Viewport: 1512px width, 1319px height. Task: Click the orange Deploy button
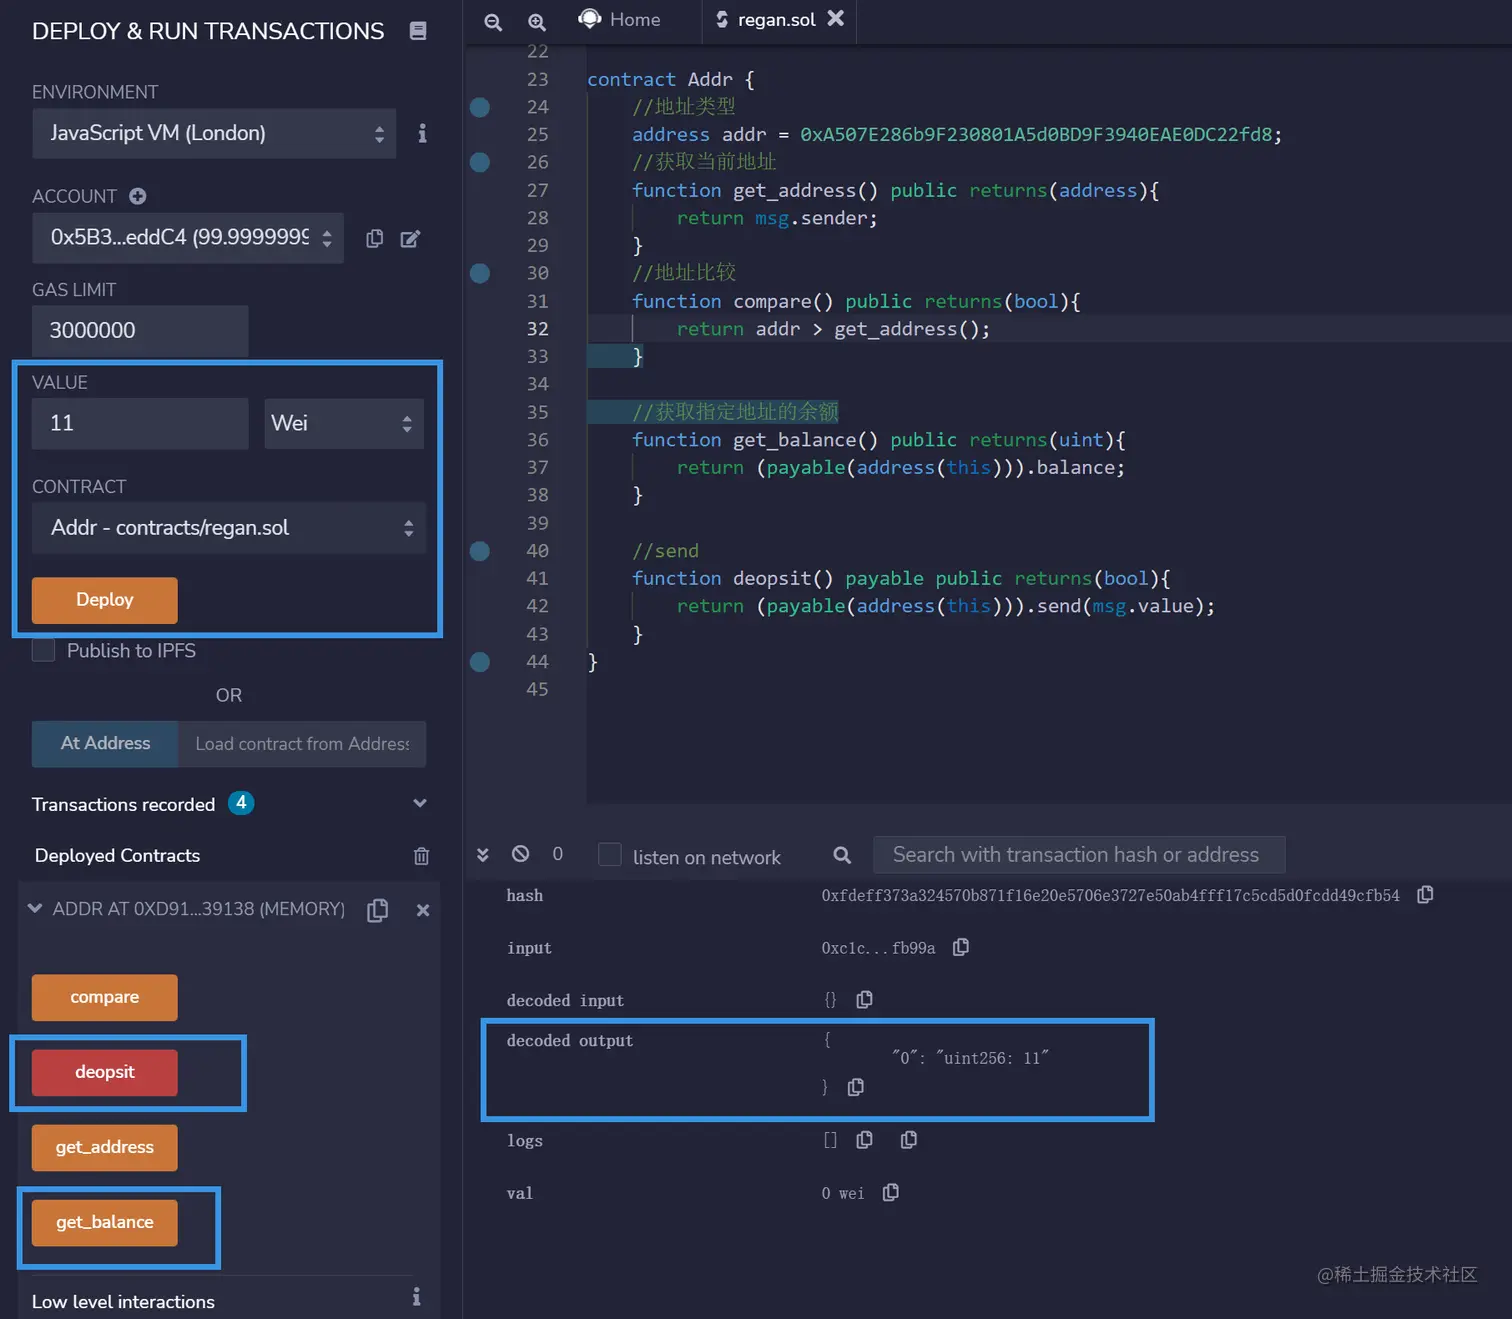pyautogui.click(x=105, y=600)
